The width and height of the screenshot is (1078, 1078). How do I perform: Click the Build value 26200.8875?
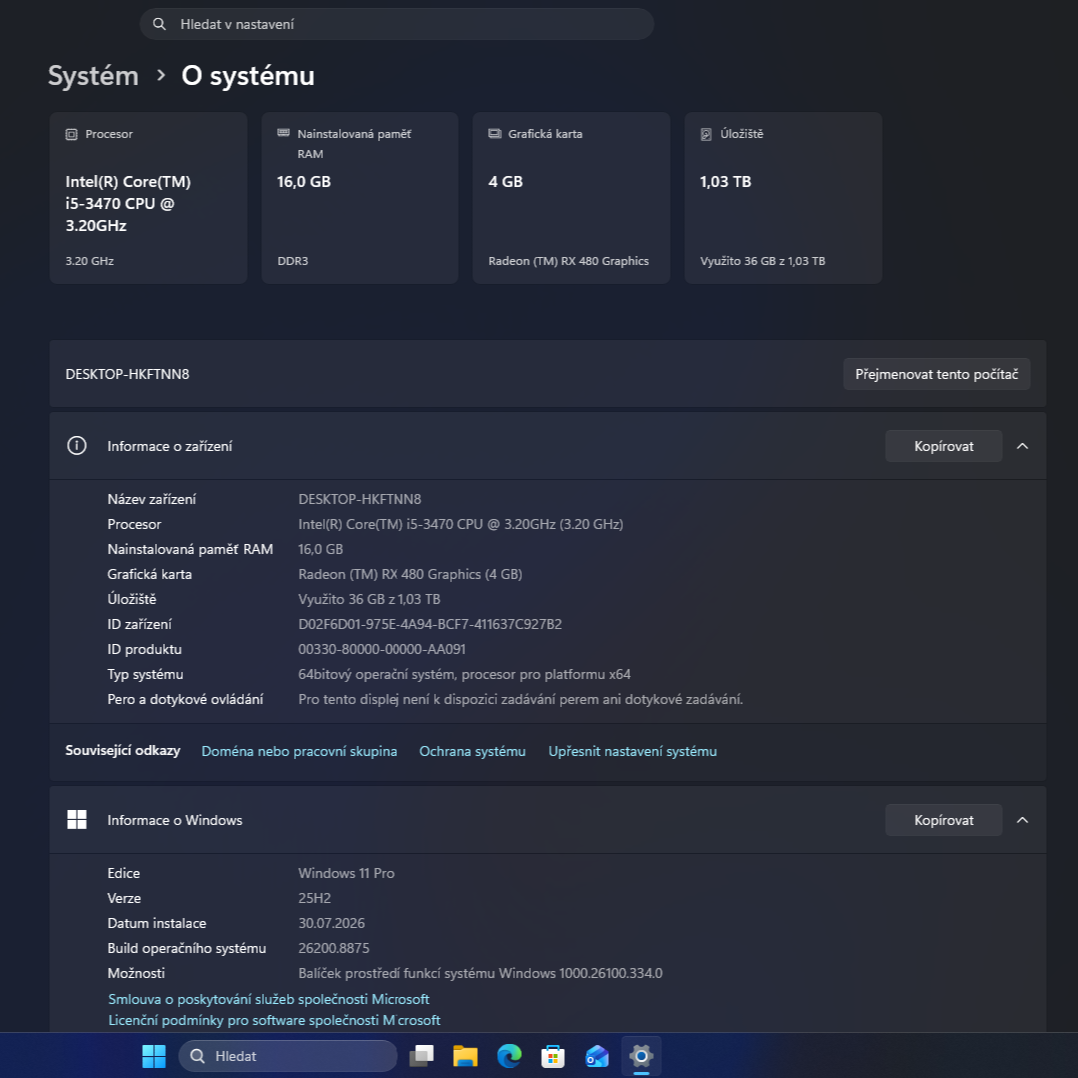(x=333, y=948)
